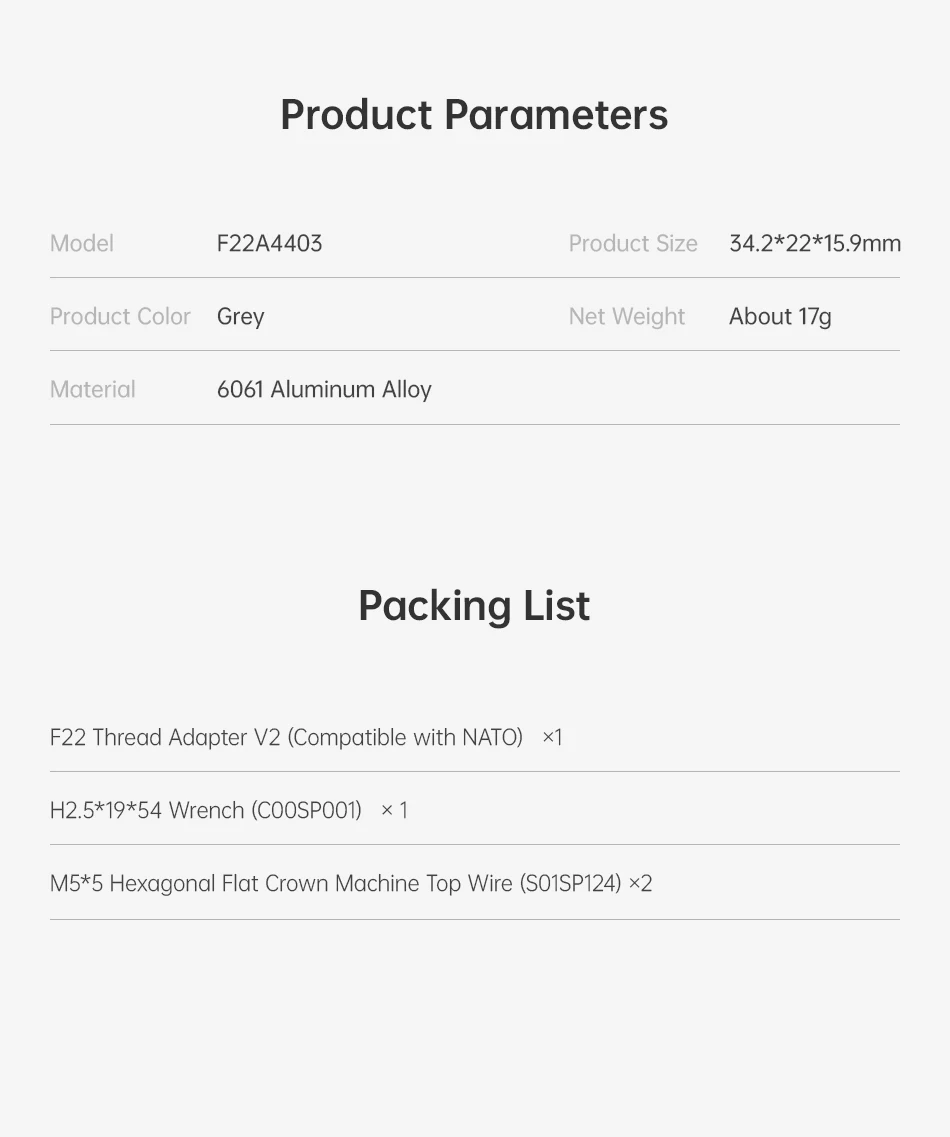Click the Material label
Viewport: 950px width, 1137px height.
[93, 389]
